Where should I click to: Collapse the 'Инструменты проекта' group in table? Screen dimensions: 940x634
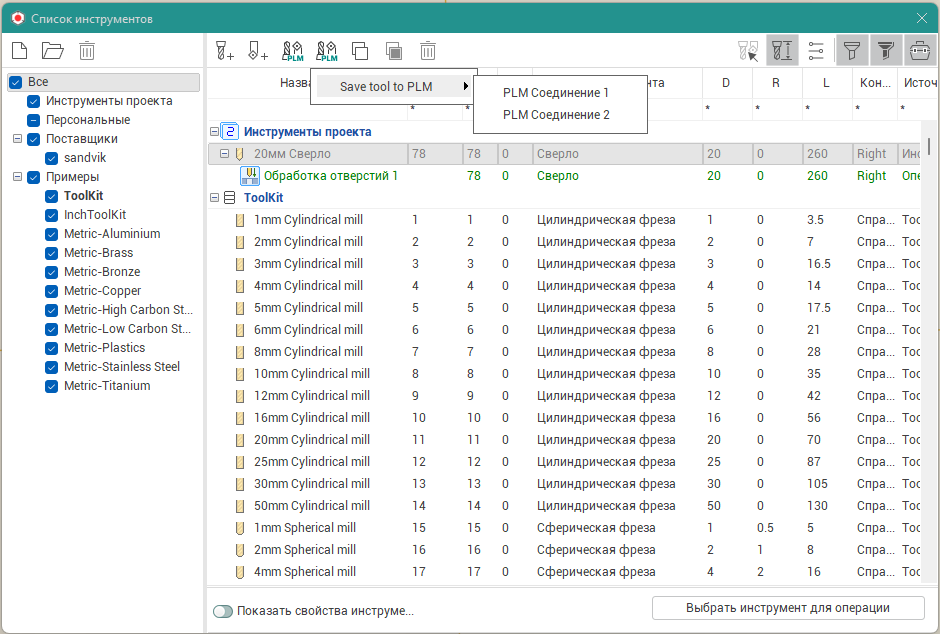point(214,132)
